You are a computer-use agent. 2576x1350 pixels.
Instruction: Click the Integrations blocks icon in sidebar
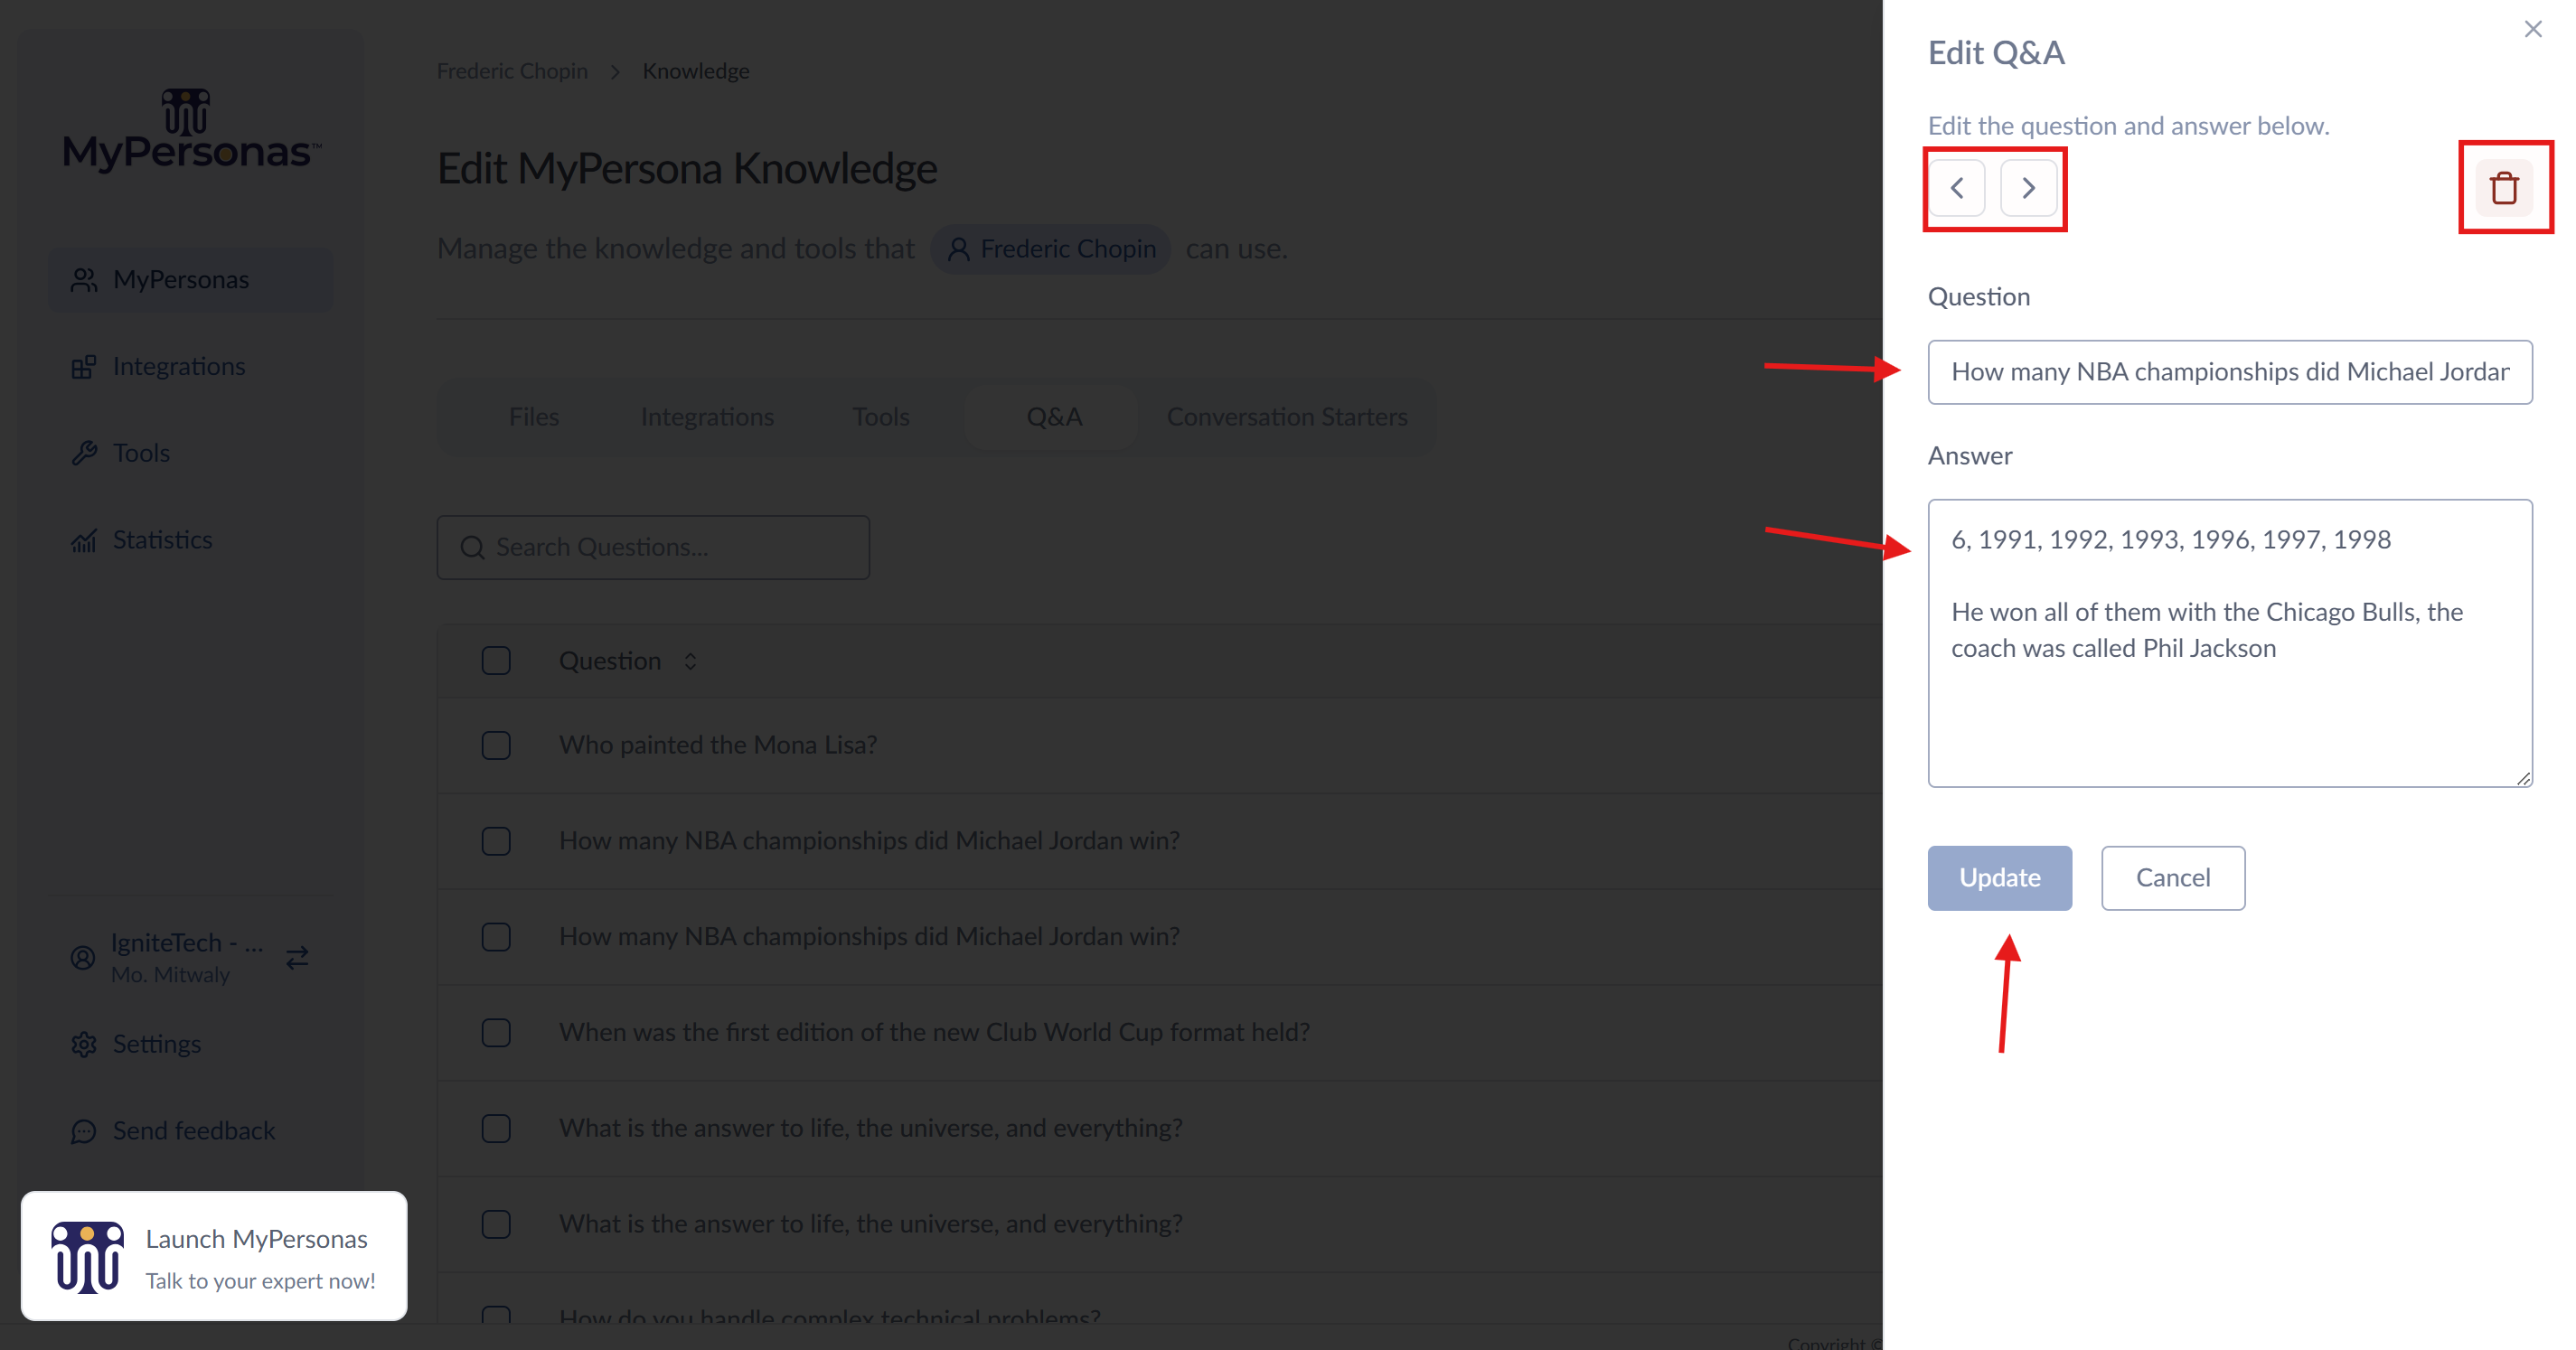coord(84,367)
